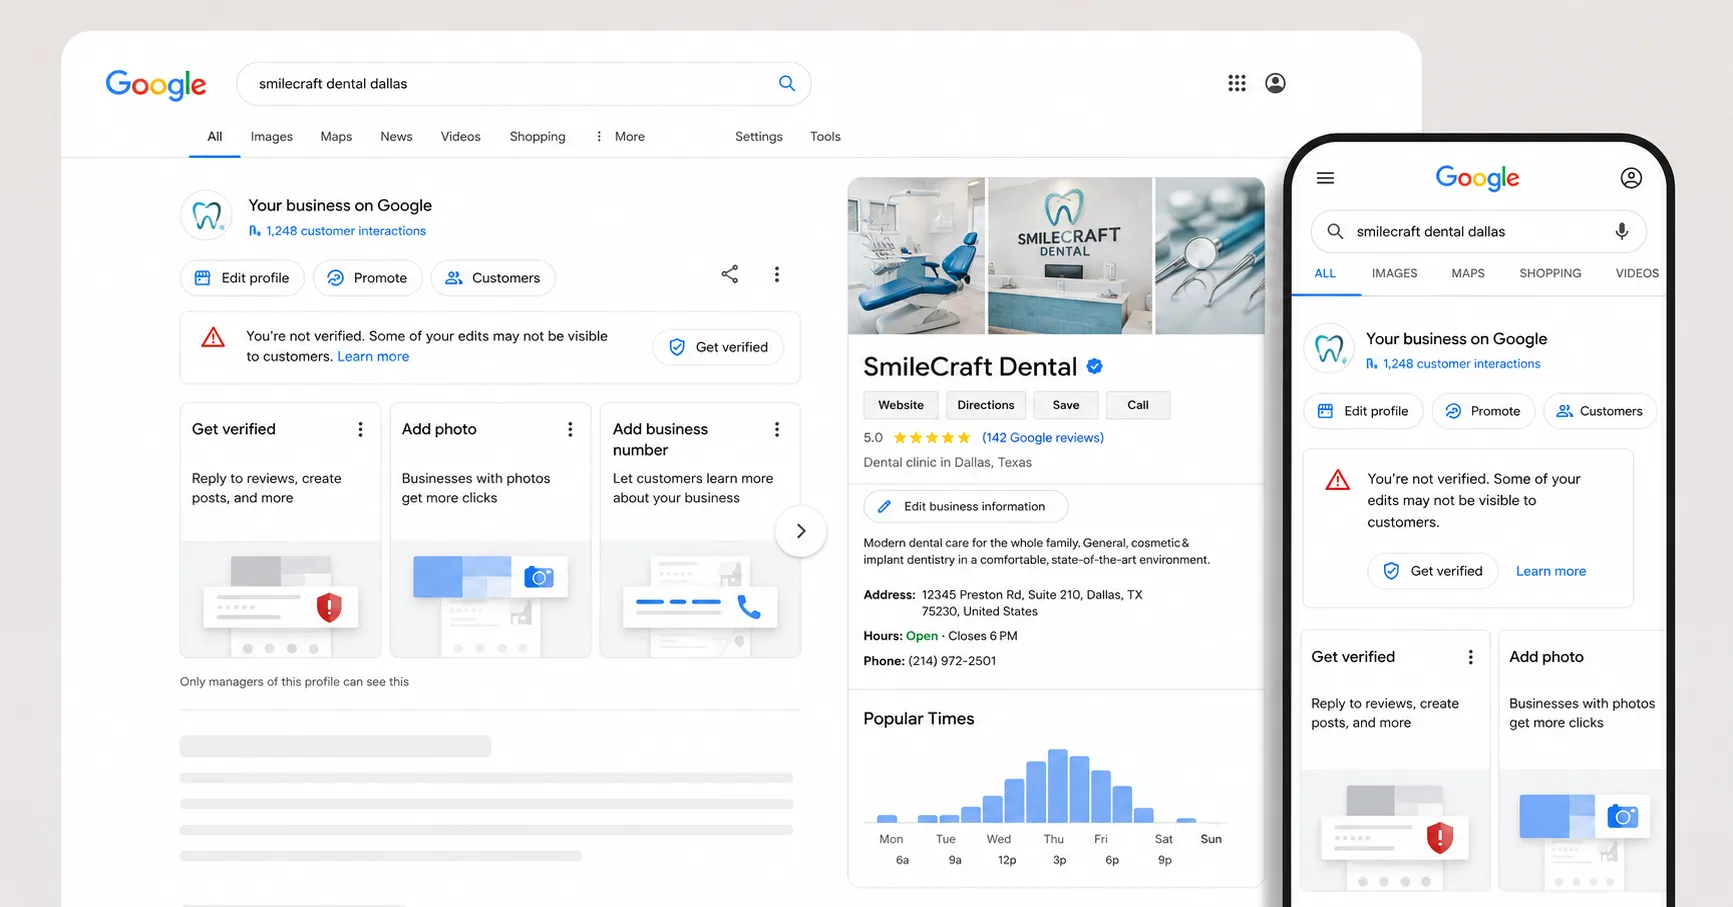Tap the phone search magnifier icon
The height and width of the screenshot is (907, 1733).
pos(1335,231)
